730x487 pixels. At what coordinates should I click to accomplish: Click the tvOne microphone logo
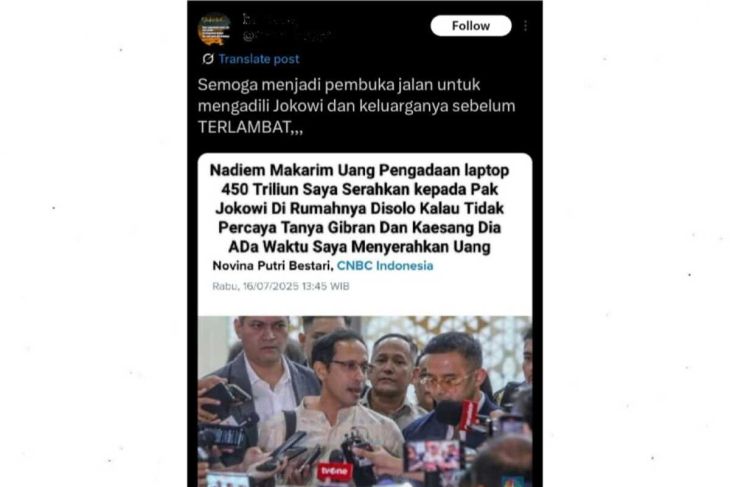(x=335, y=471)
